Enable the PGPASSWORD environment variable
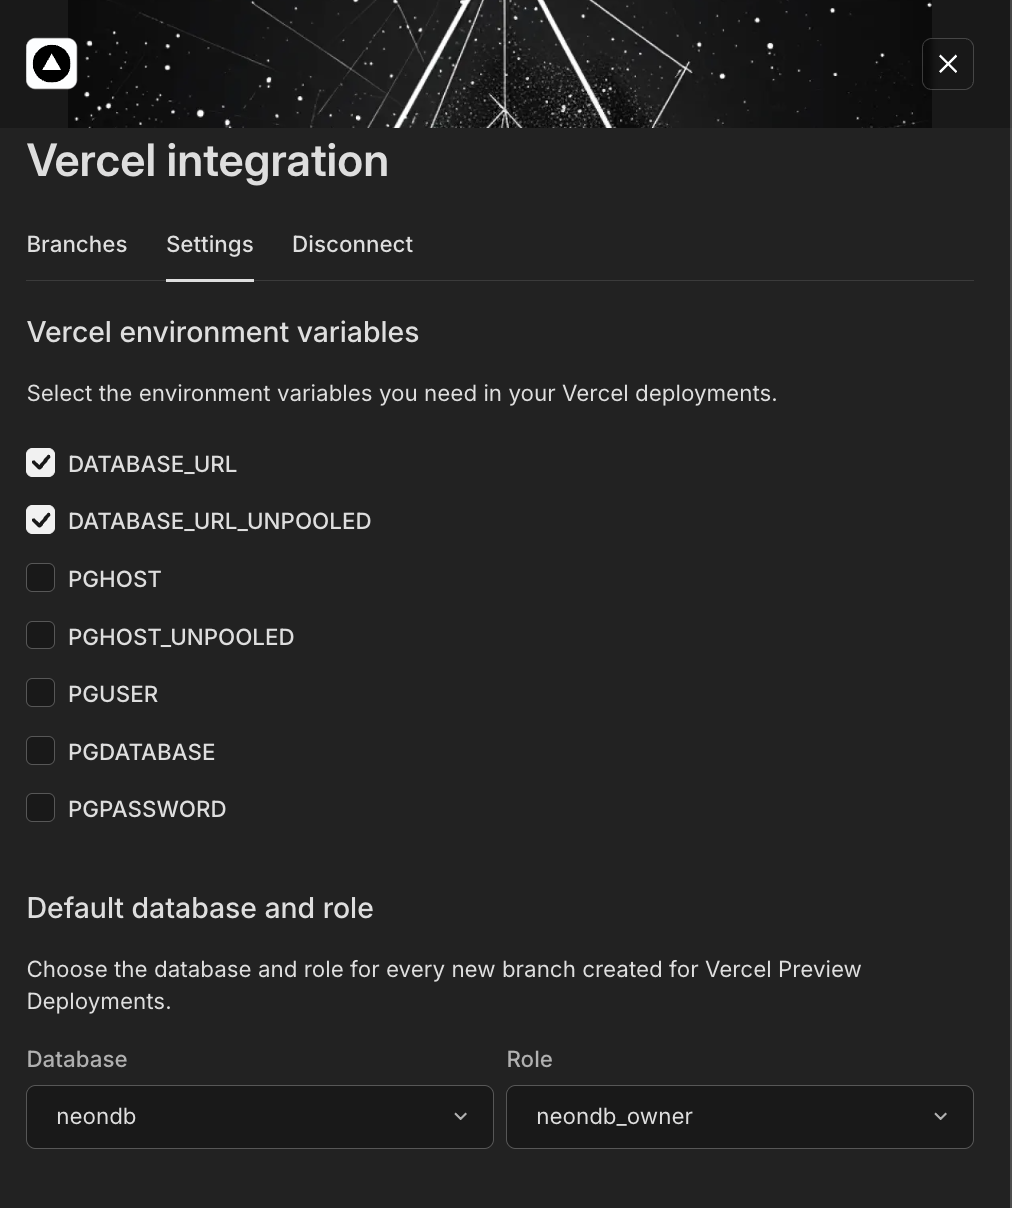 pyautogui.click(x=41, y=808)
